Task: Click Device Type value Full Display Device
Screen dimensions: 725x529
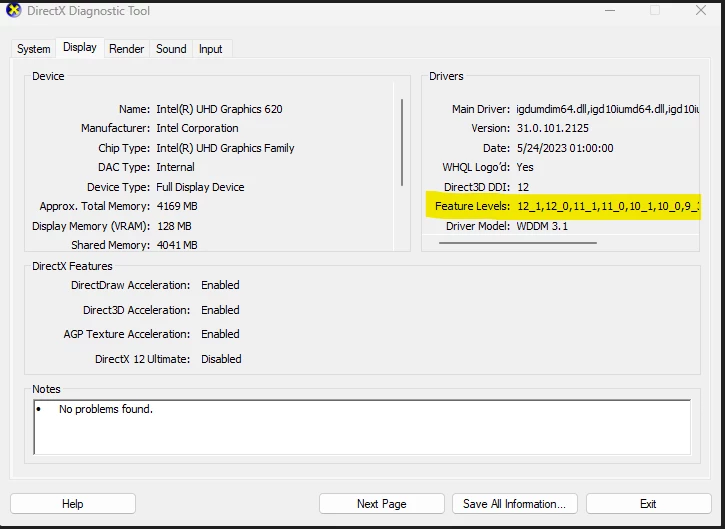Action: point(200,187)
